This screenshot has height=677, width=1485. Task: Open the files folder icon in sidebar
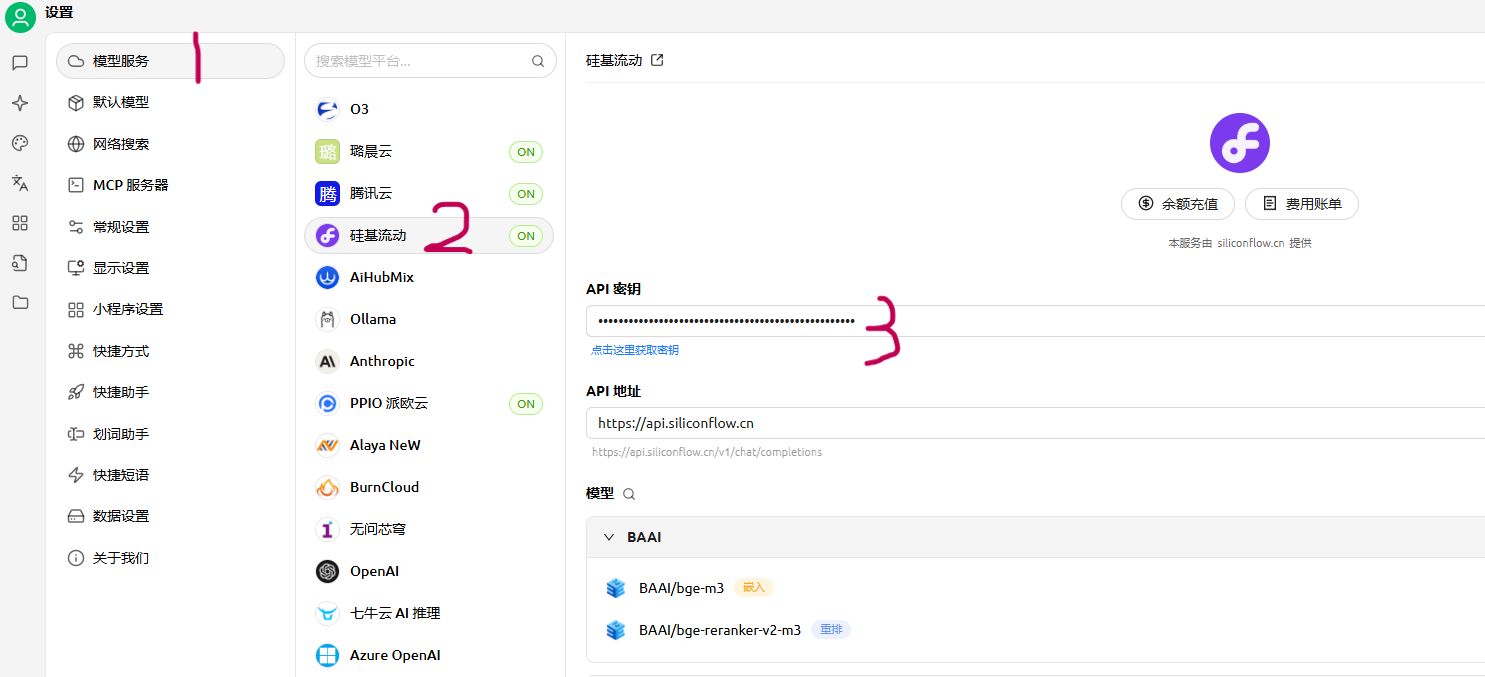click(x=20, y=302)
